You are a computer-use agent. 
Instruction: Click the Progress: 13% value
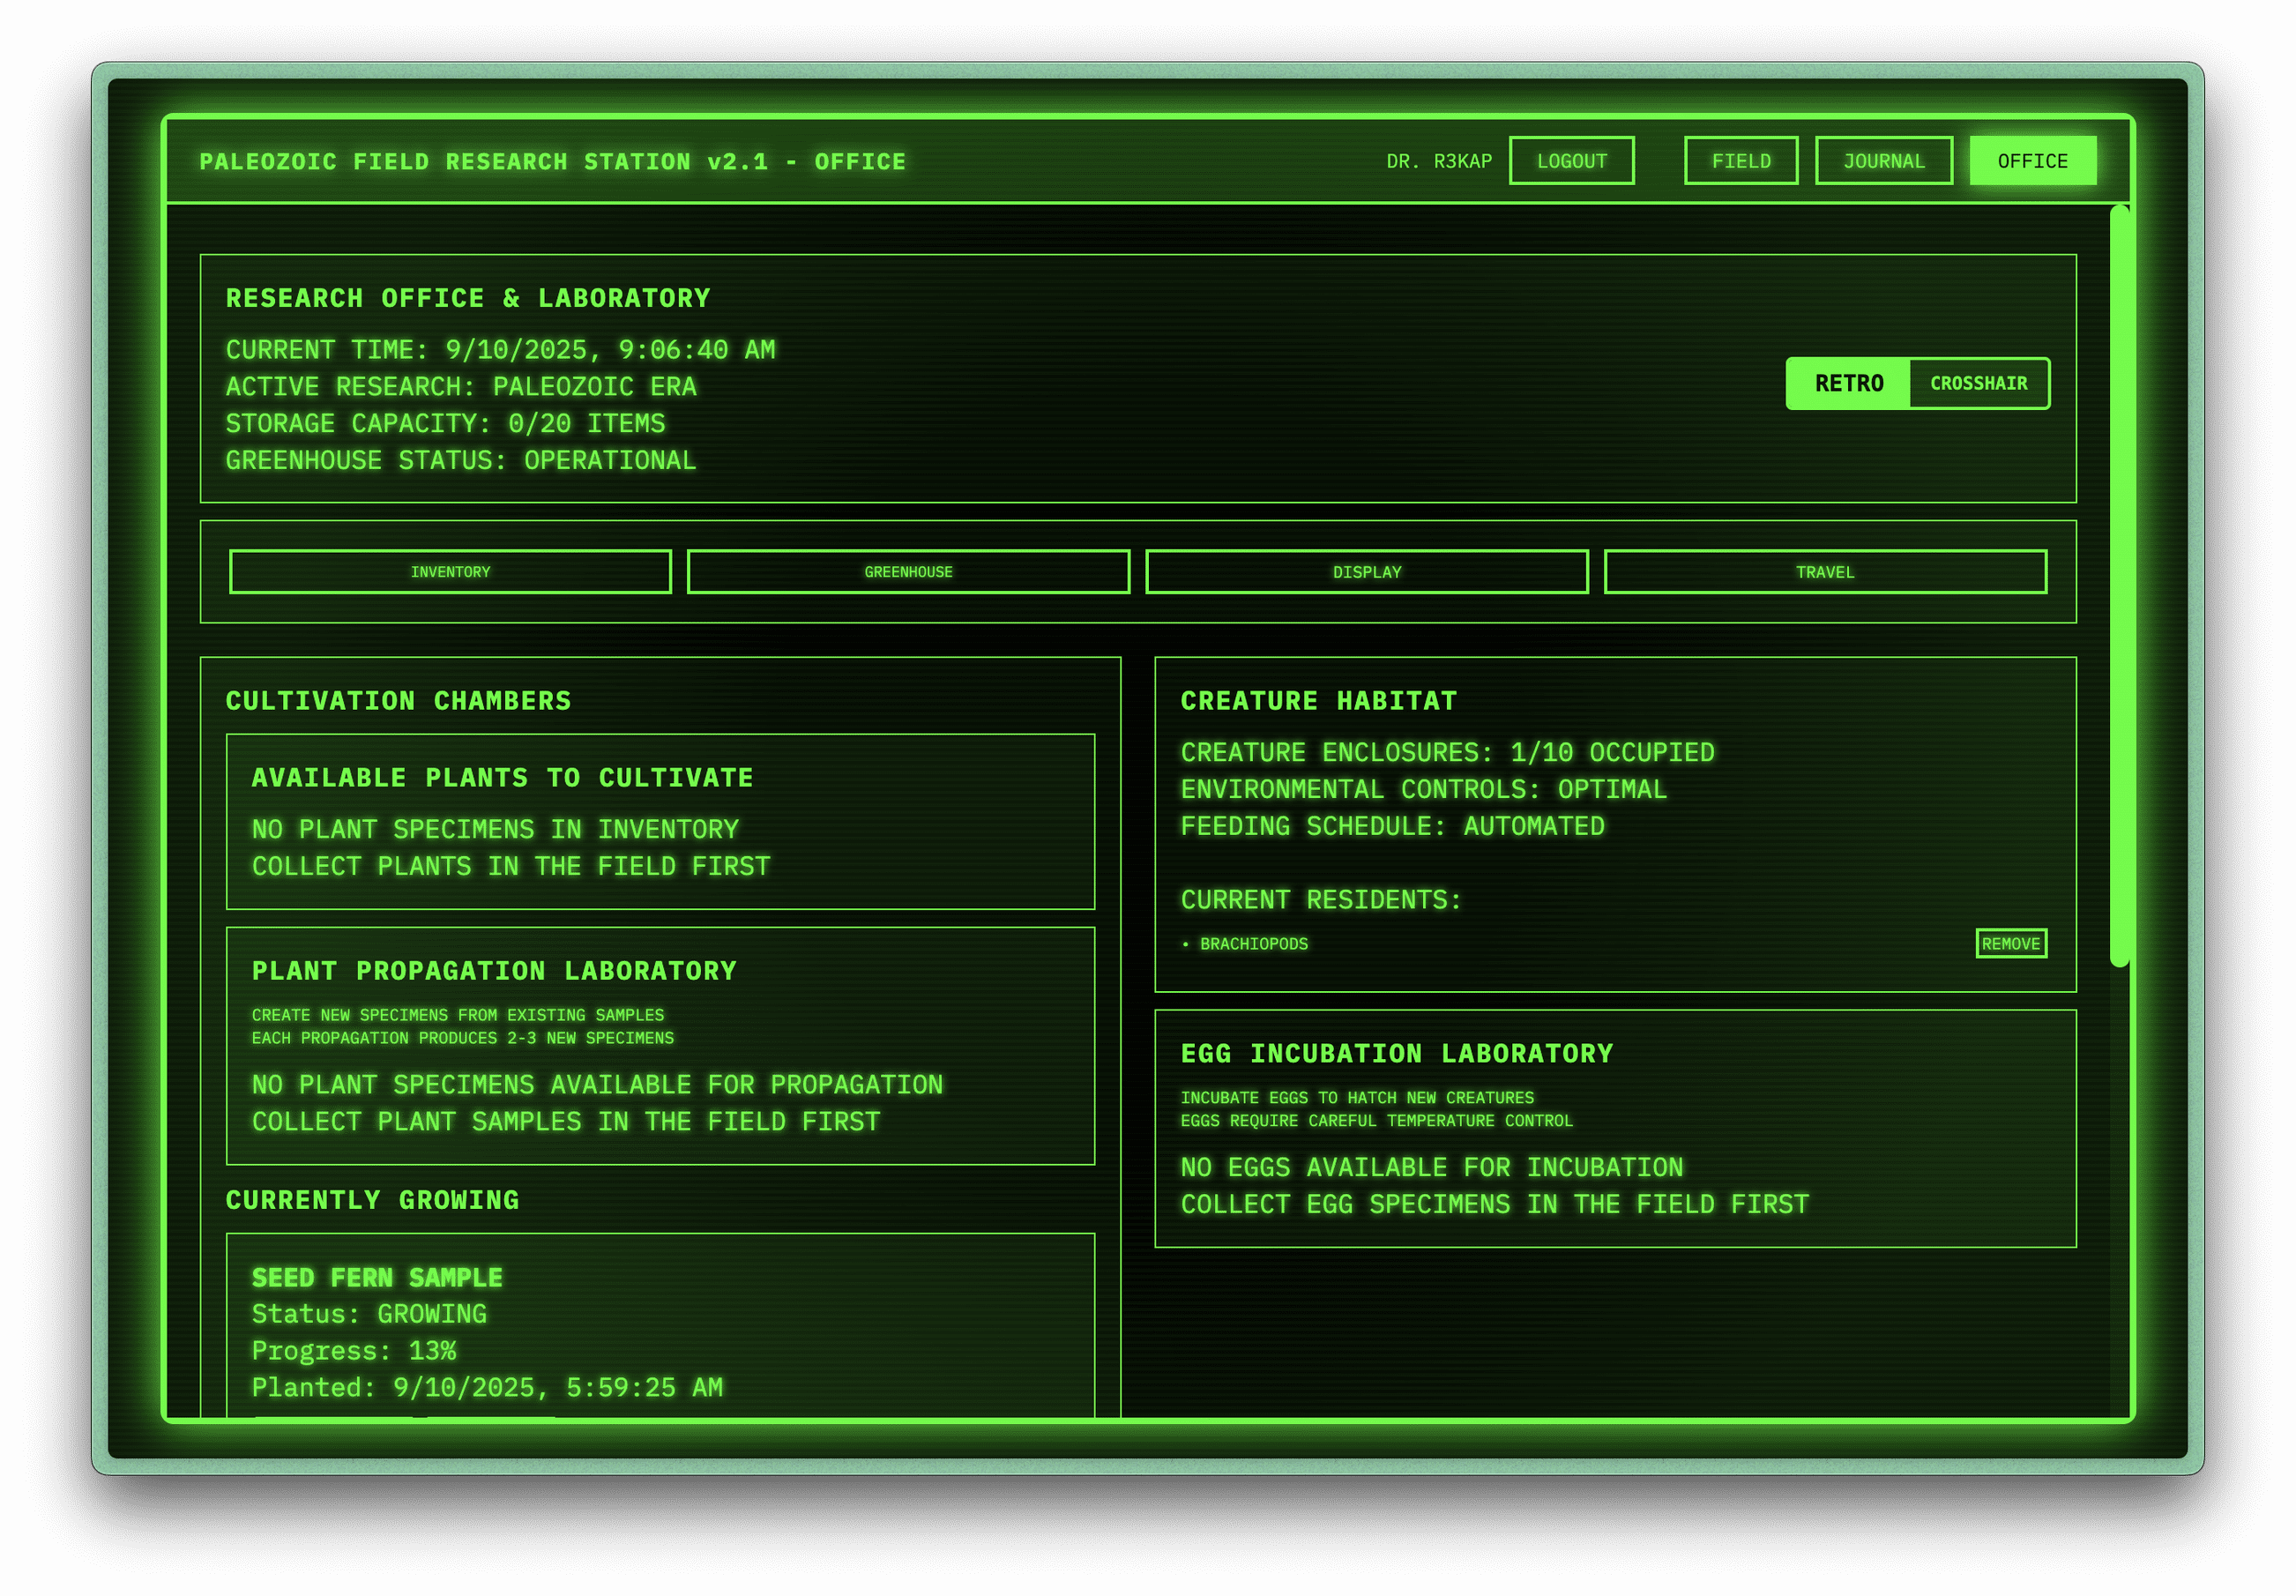(x=354, y=1351)
